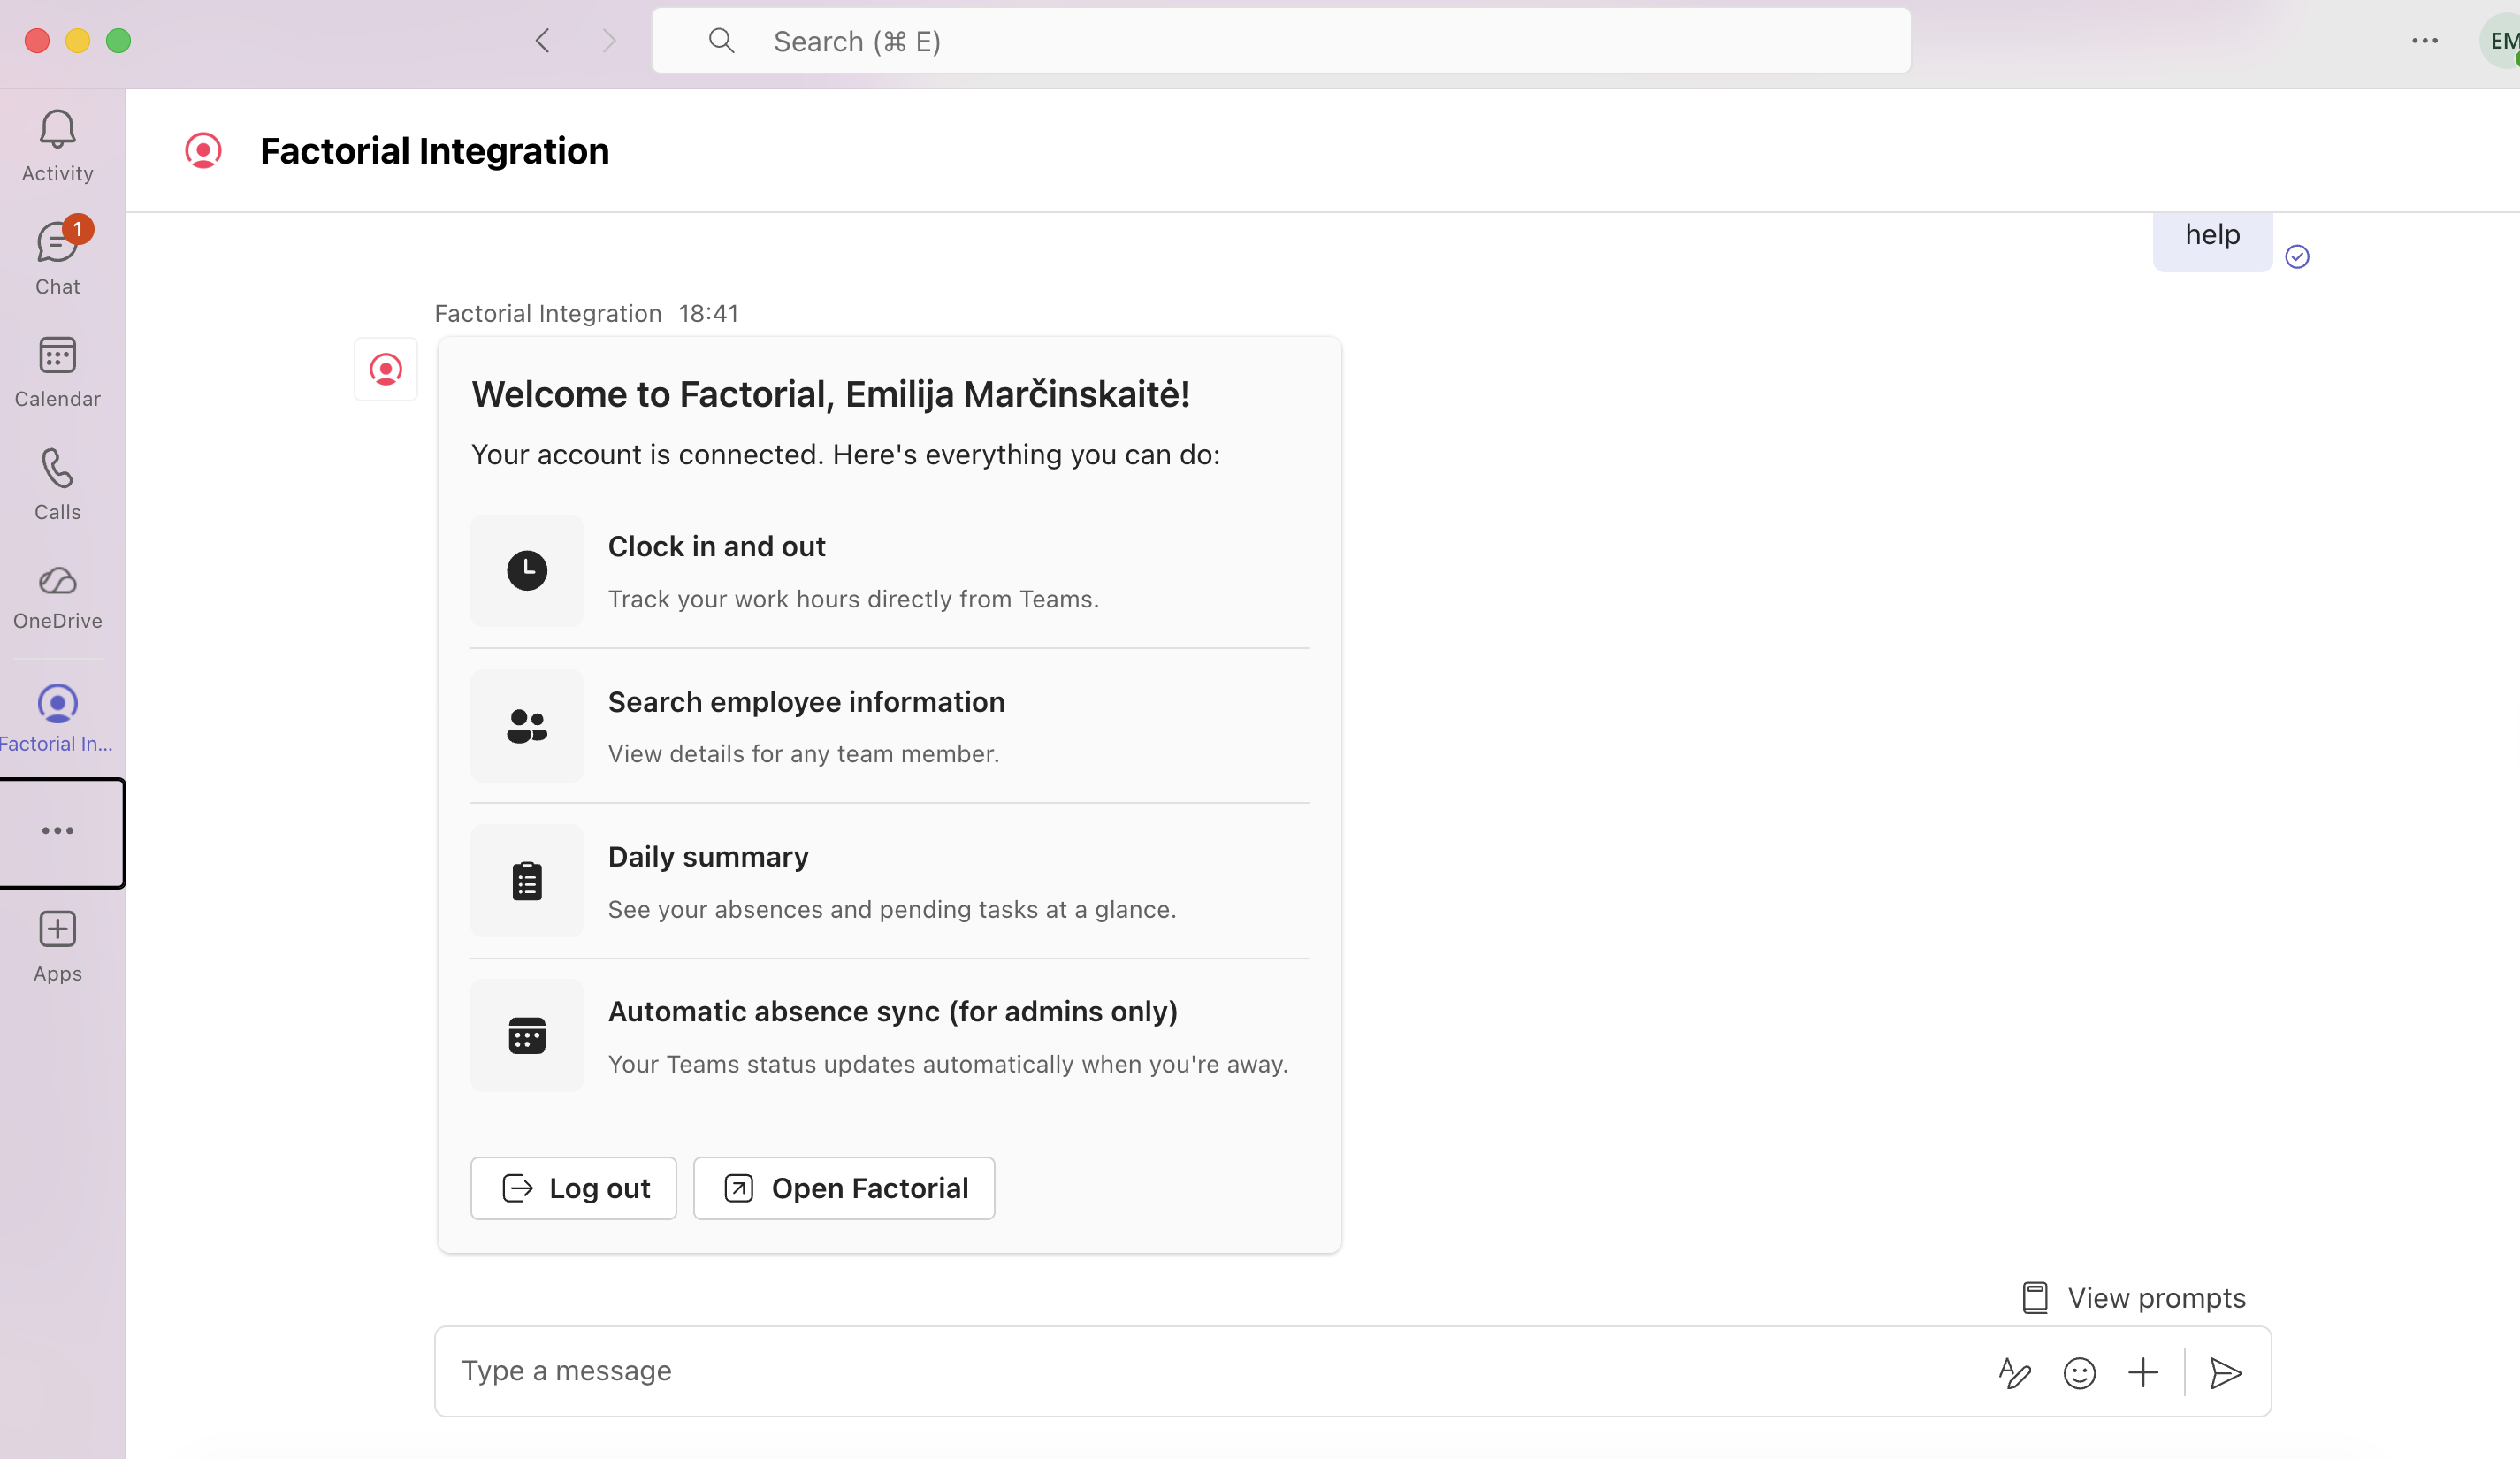Open the text format options icon
Viewport: 2520px width, 1459px height.
click(2014, 1372)
